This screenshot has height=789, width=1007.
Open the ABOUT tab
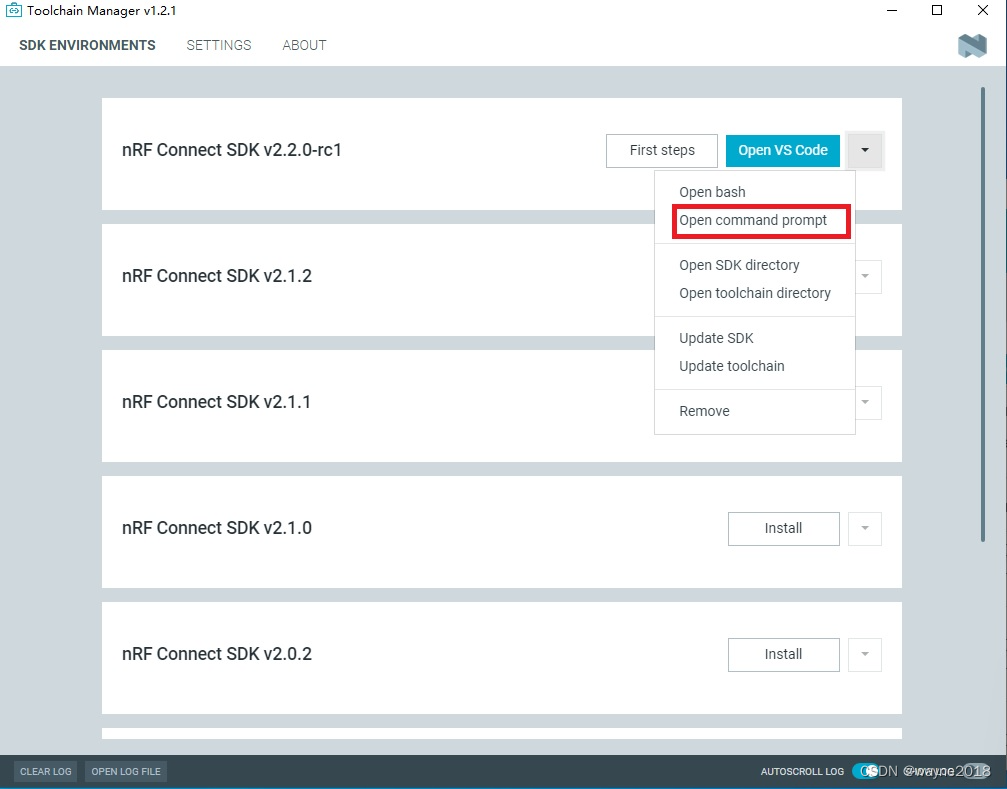tap(304, 45)
